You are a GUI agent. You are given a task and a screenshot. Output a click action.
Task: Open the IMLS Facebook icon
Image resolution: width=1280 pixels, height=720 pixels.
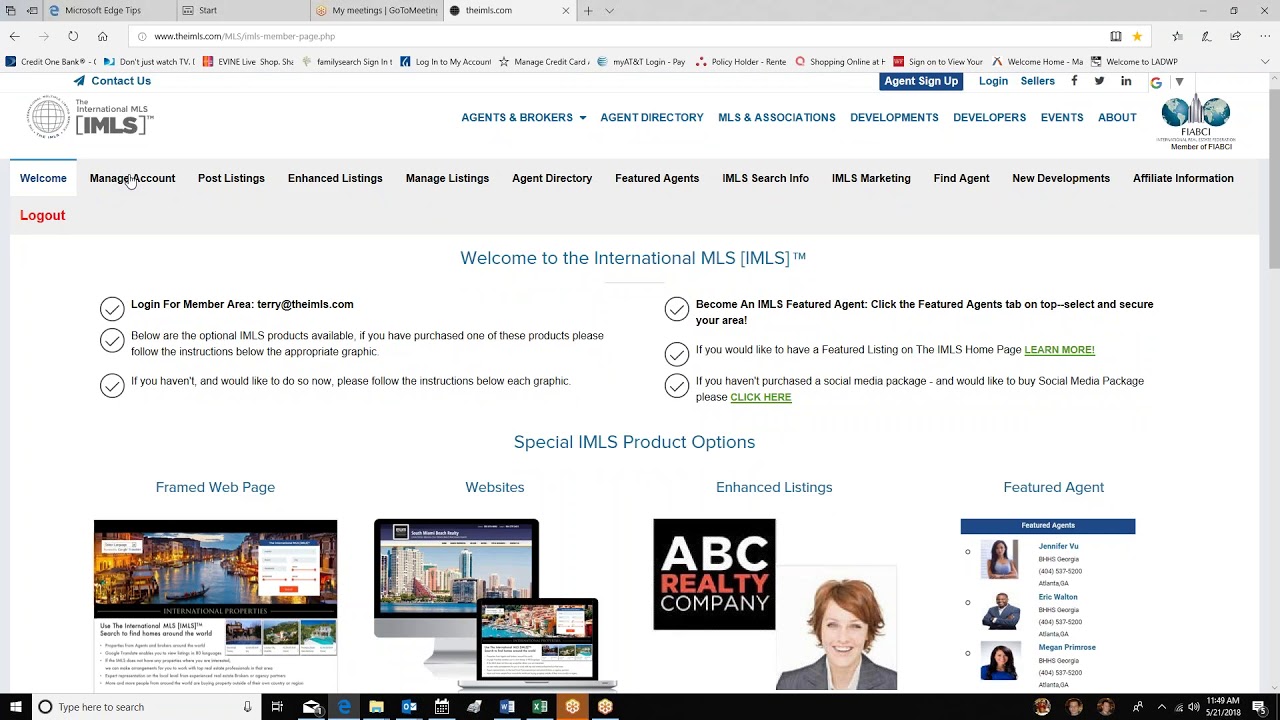(x=1074, y=81)
